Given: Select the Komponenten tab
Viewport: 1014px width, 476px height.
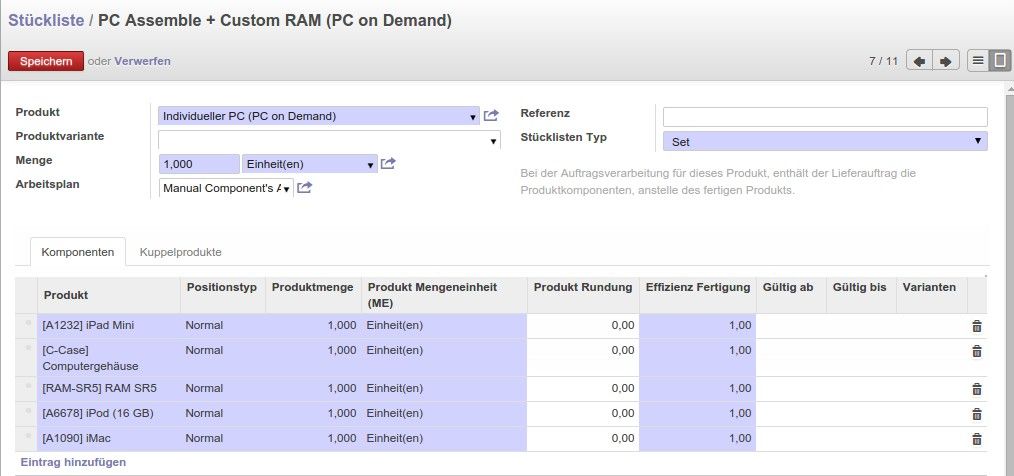Looking at the screenshot, I should pos(78,252).
